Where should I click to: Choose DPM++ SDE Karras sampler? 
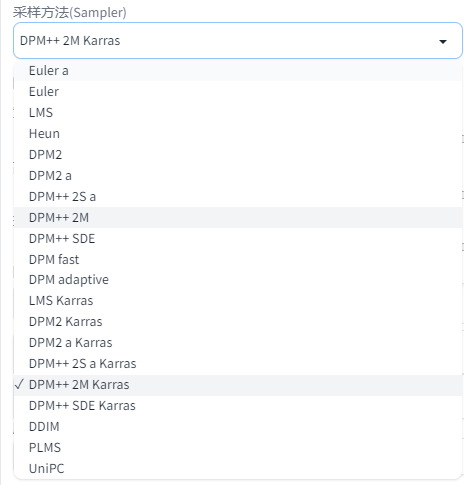coord(238,406)
